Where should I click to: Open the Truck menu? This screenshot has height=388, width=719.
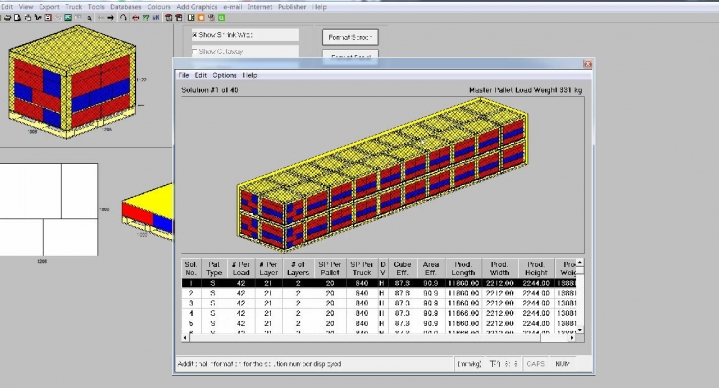[x=73, y=7]
